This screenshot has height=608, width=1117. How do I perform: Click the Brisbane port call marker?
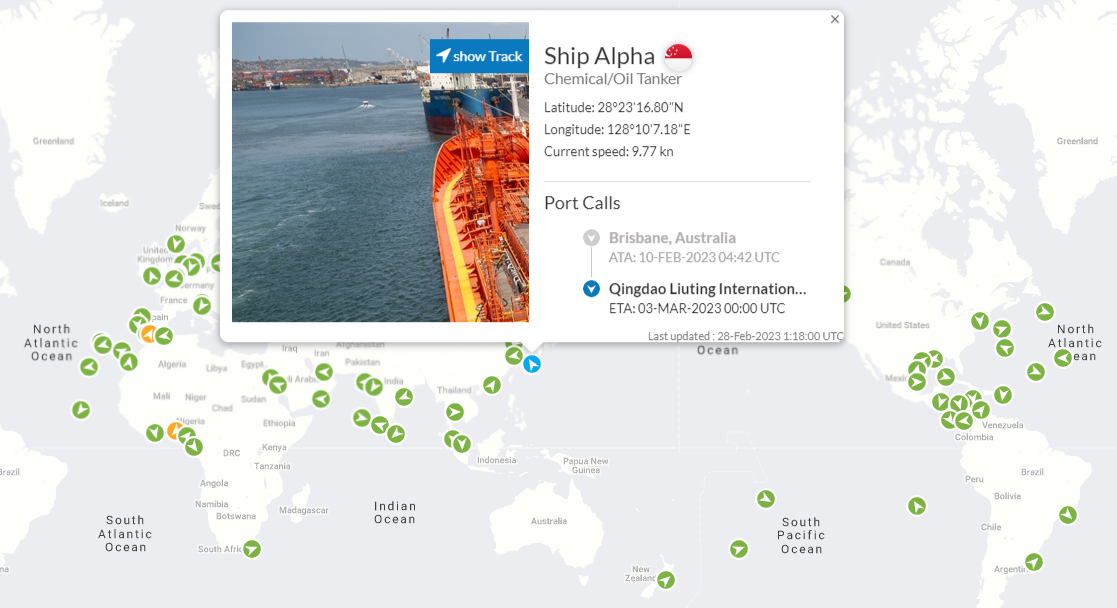tap(591, 237)
